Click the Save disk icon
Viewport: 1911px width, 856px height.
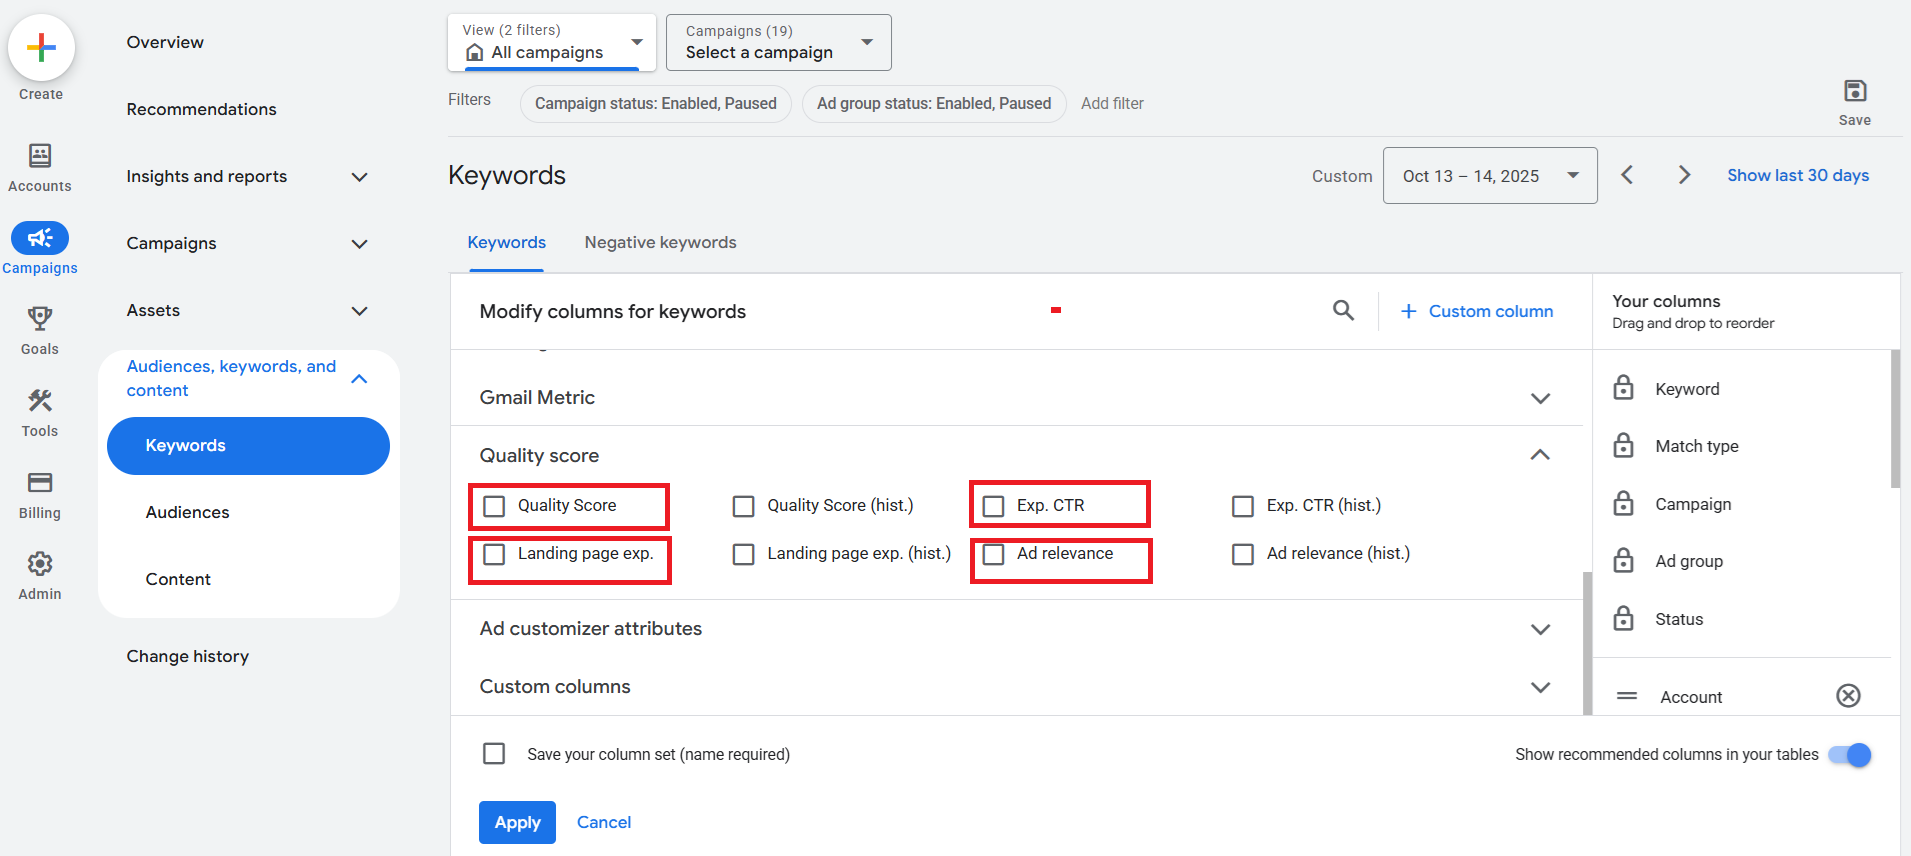1854,92
